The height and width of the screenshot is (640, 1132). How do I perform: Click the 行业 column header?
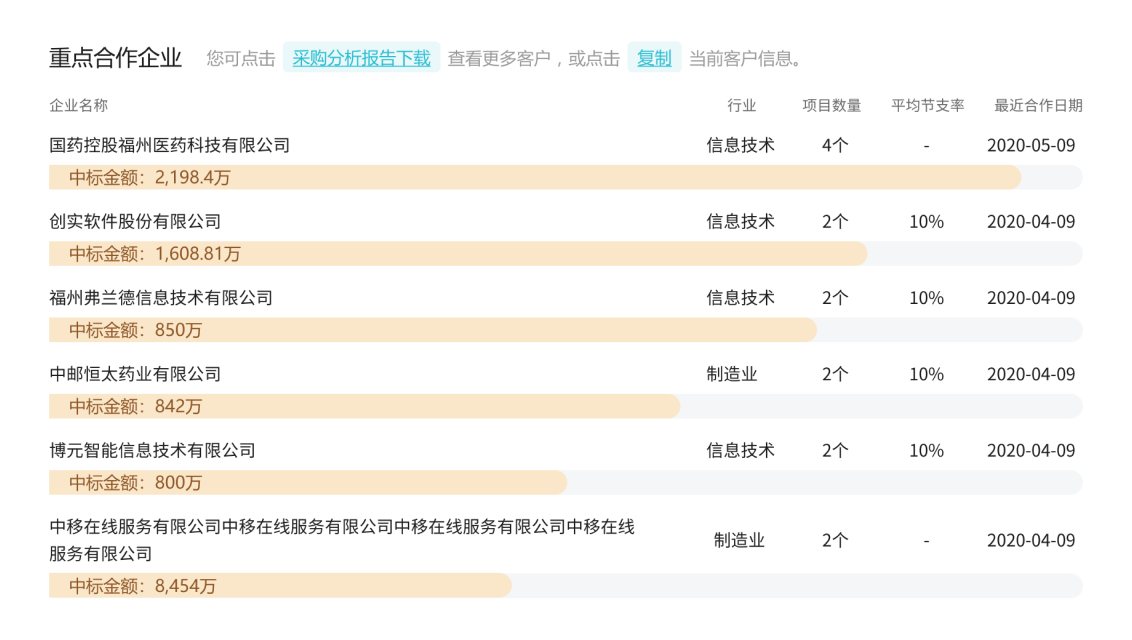coord(741,105)
